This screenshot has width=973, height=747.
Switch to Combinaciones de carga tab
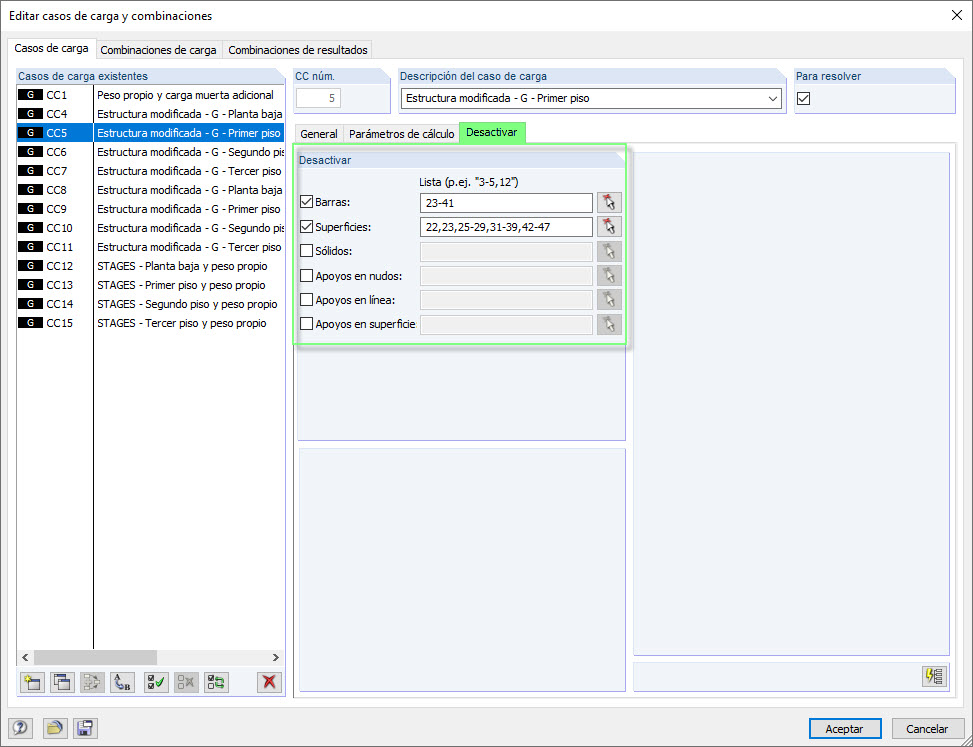[x=158, y=50]
